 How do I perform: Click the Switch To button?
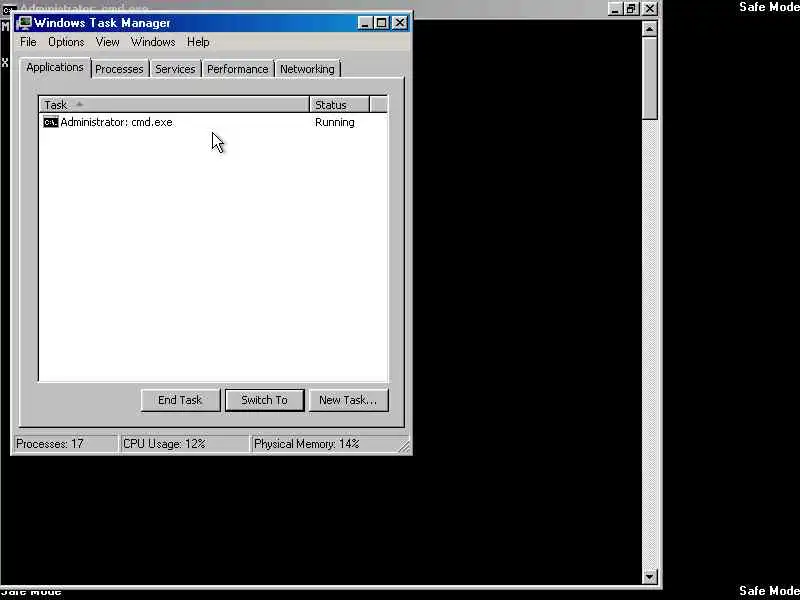tap(264, 400)
